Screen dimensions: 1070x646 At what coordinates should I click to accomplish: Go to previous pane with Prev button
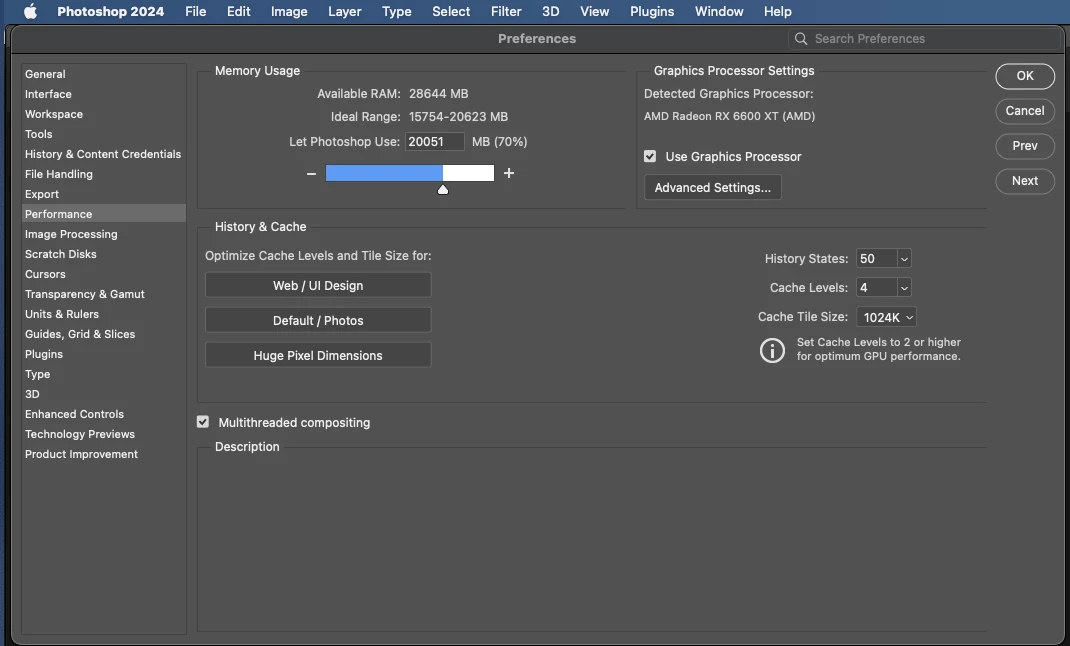(1024, 146)
